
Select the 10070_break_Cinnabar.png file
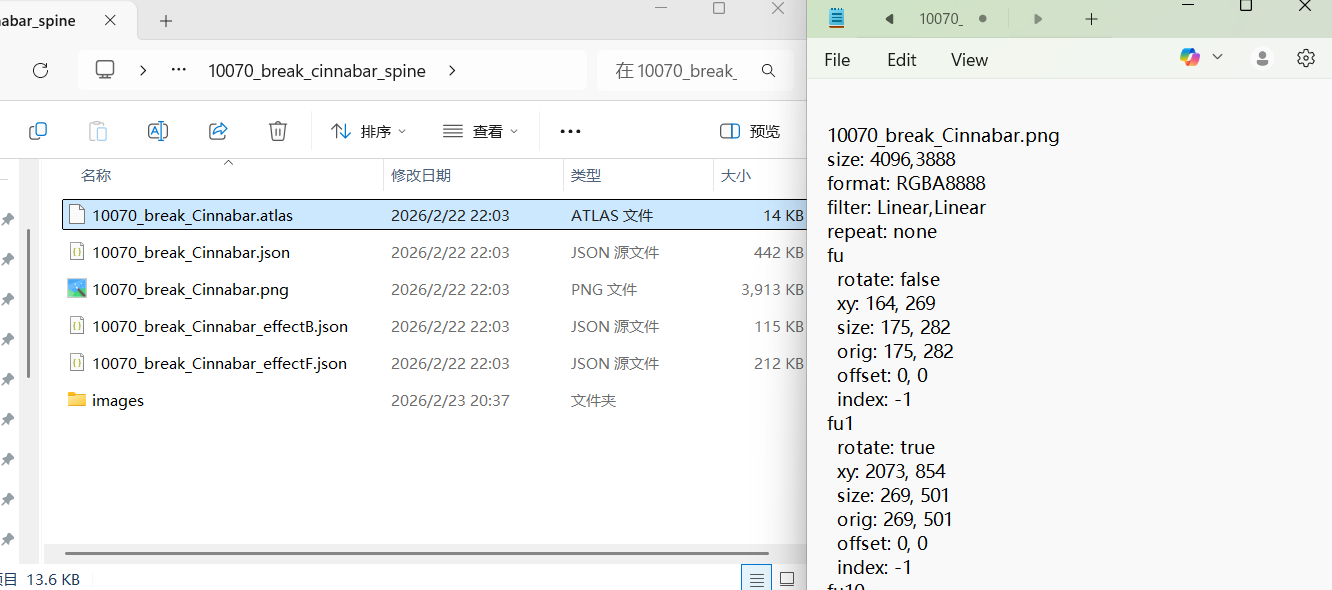click(190, 290)
